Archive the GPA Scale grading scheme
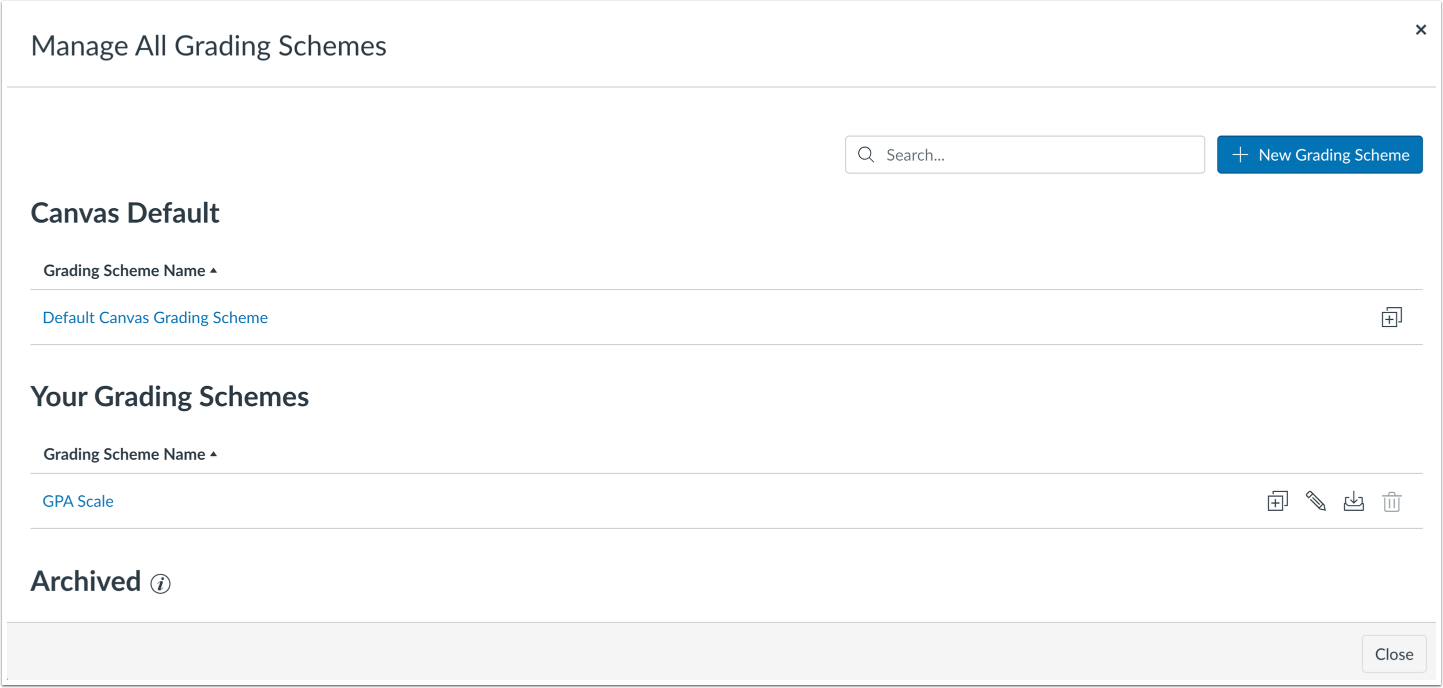The width and height of the screenshot is (1443, 688). (1353, 502)
